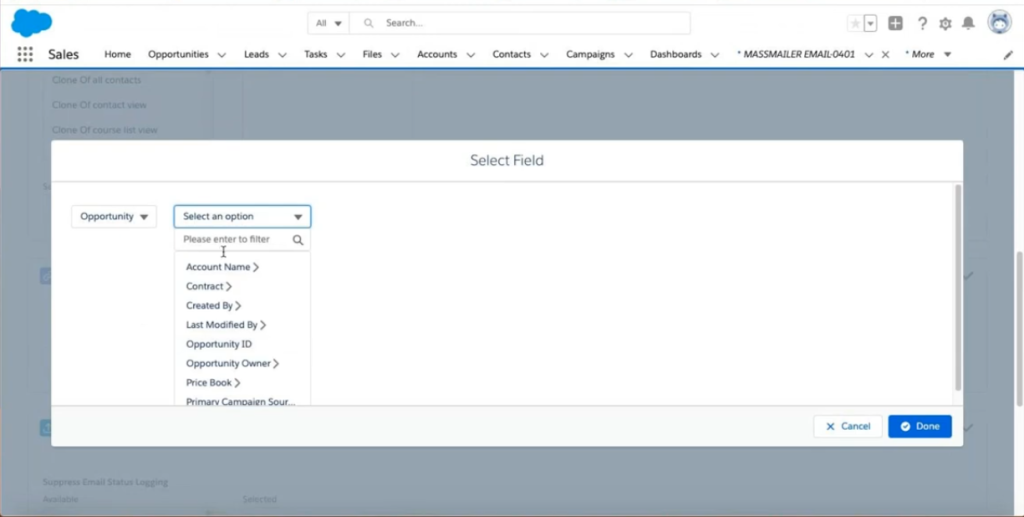Open the Dashboards tab
Image resolution: width=1024 pixels, height=517 pixels.
[x=675, y=54]
